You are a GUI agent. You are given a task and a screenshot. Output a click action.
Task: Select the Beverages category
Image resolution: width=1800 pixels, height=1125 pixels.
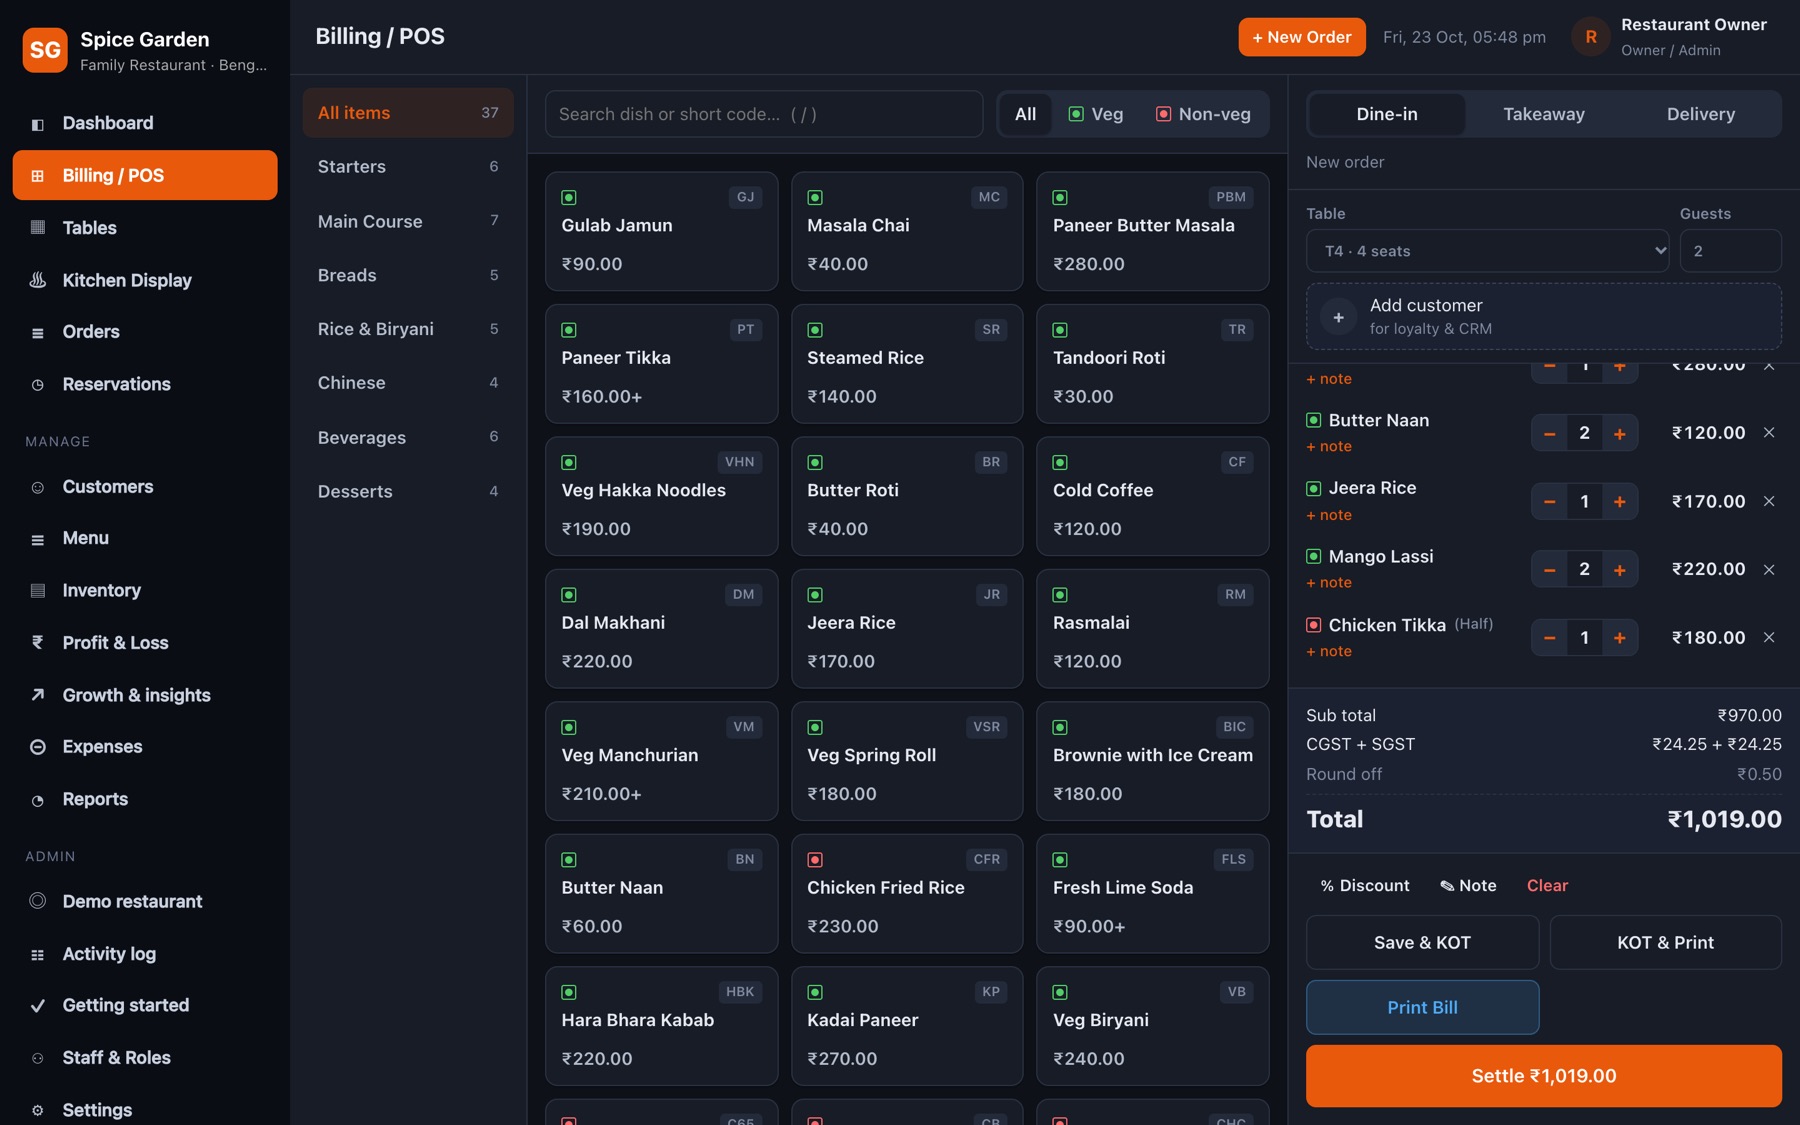[x=408, y=438]
